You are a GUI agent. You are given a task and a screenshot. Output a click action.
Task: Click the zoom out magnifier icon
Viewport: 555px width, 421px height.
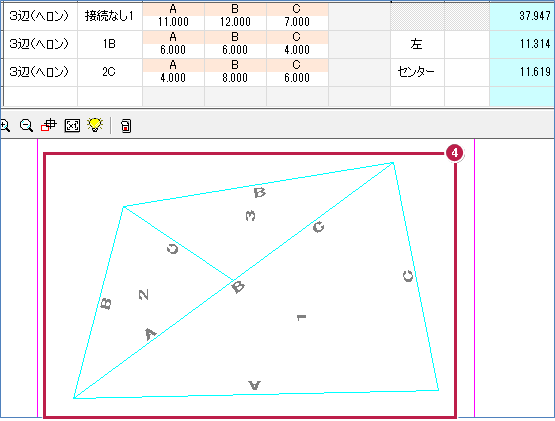[27, 125]
